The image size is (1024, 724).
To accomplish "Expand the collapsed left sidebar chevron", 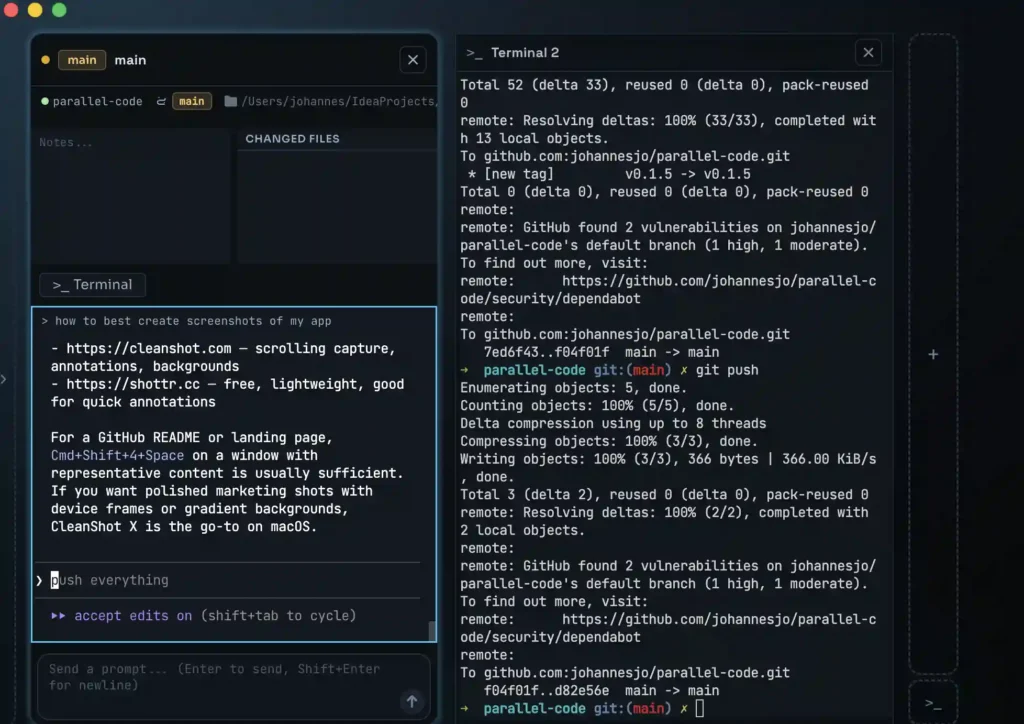I will pyautogui.click(x=6, y=379).
